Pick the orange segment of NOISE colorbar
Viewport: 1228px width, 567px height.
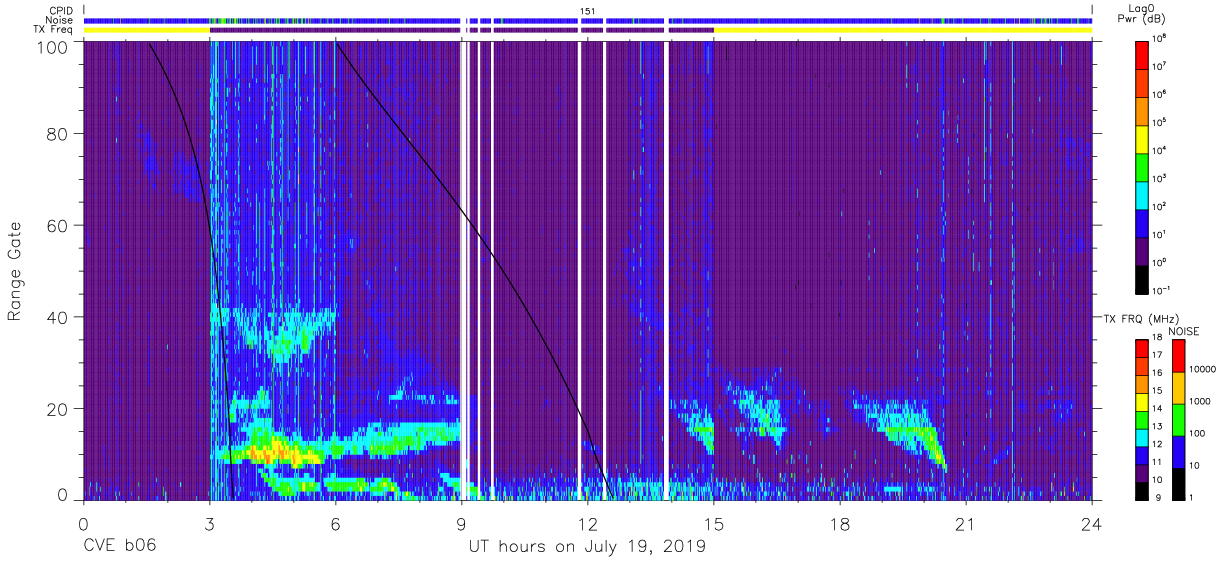point(1178,387)
